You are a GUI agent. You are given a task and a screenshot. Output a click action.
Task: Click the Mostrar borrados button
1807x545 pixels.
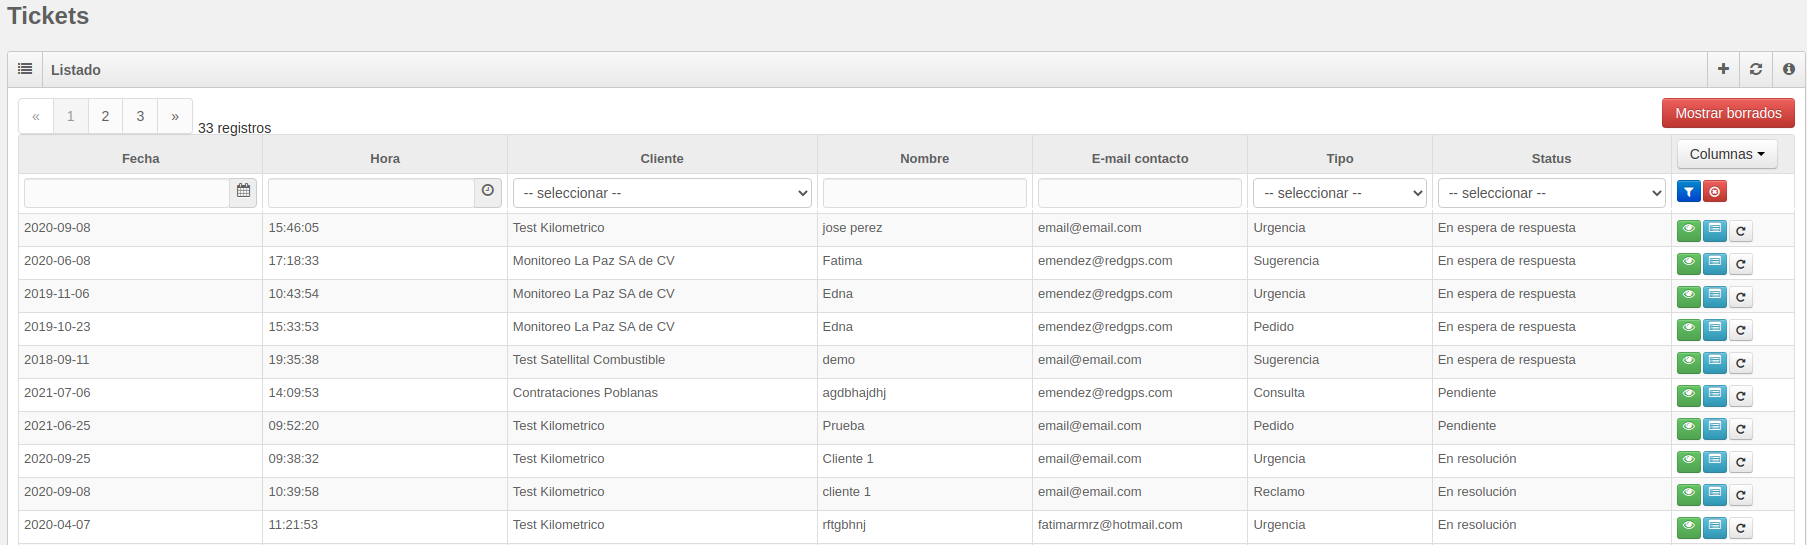pyautogui.click(x=1728, y=113)
